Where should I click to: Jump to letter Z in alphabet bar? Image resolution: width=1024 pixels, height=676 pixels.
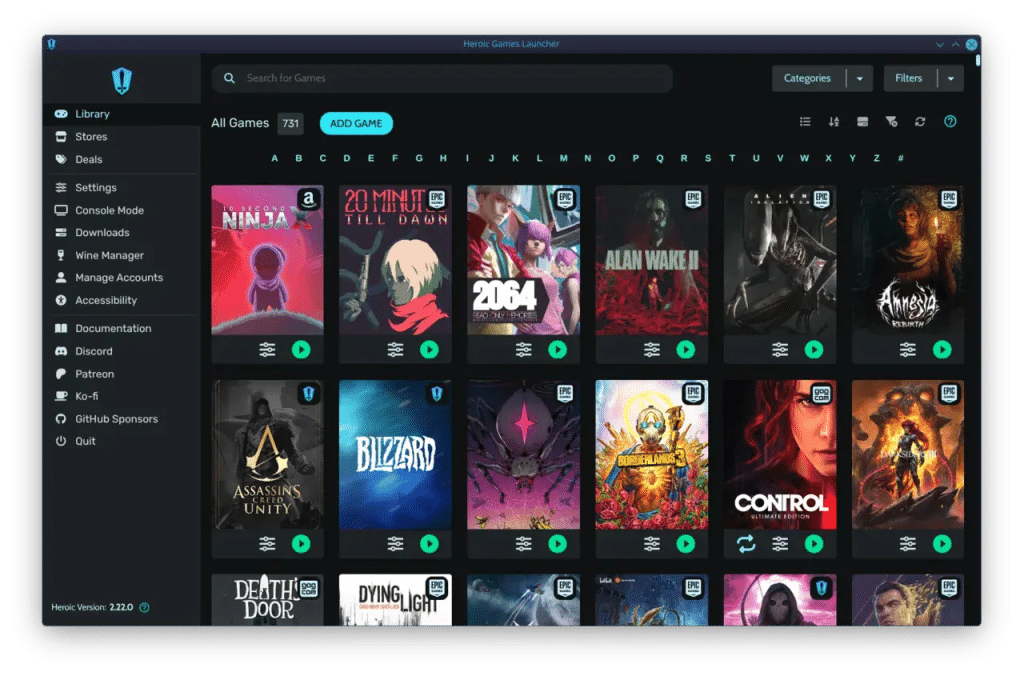tap(876, 159)
